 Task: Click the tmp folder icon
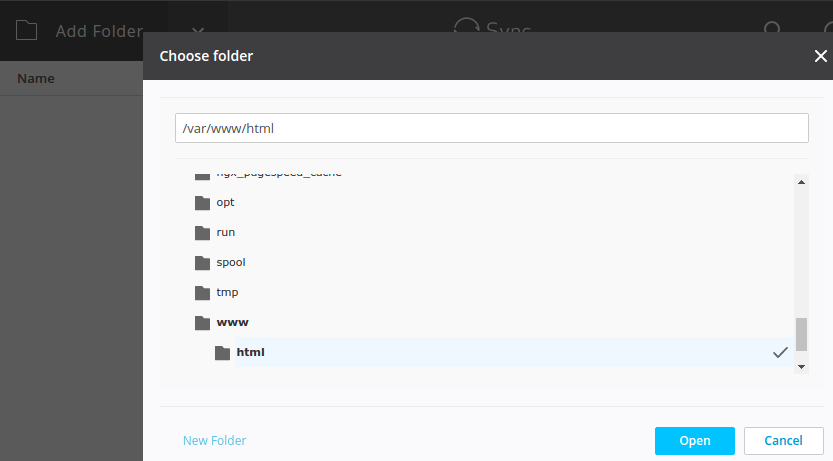point(202,293)
